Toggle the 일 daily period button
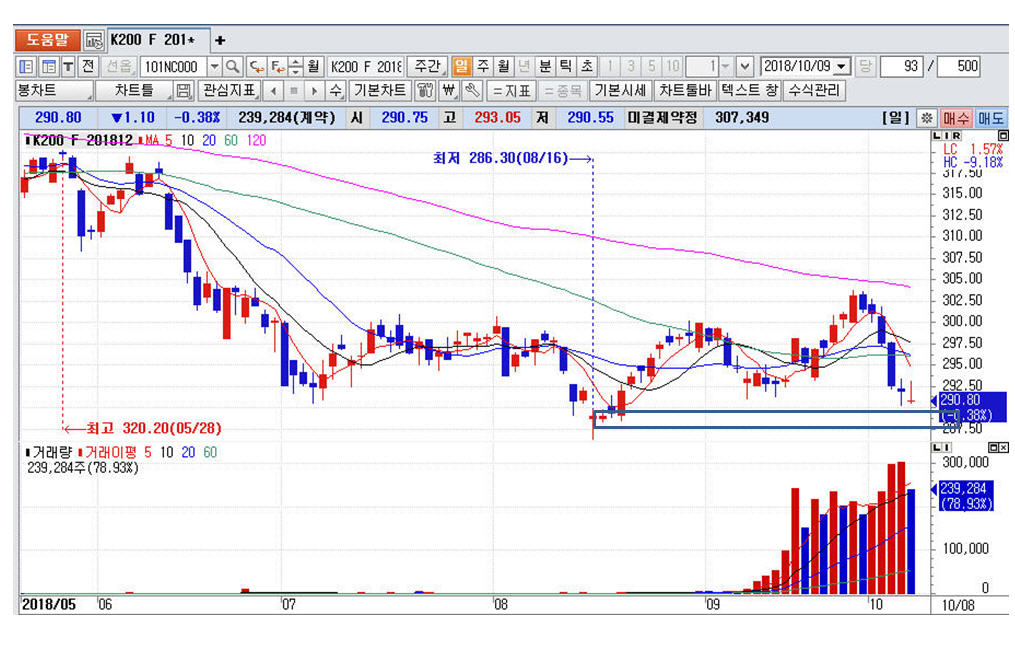1015x658 pixels. click(x=461, y=67)
